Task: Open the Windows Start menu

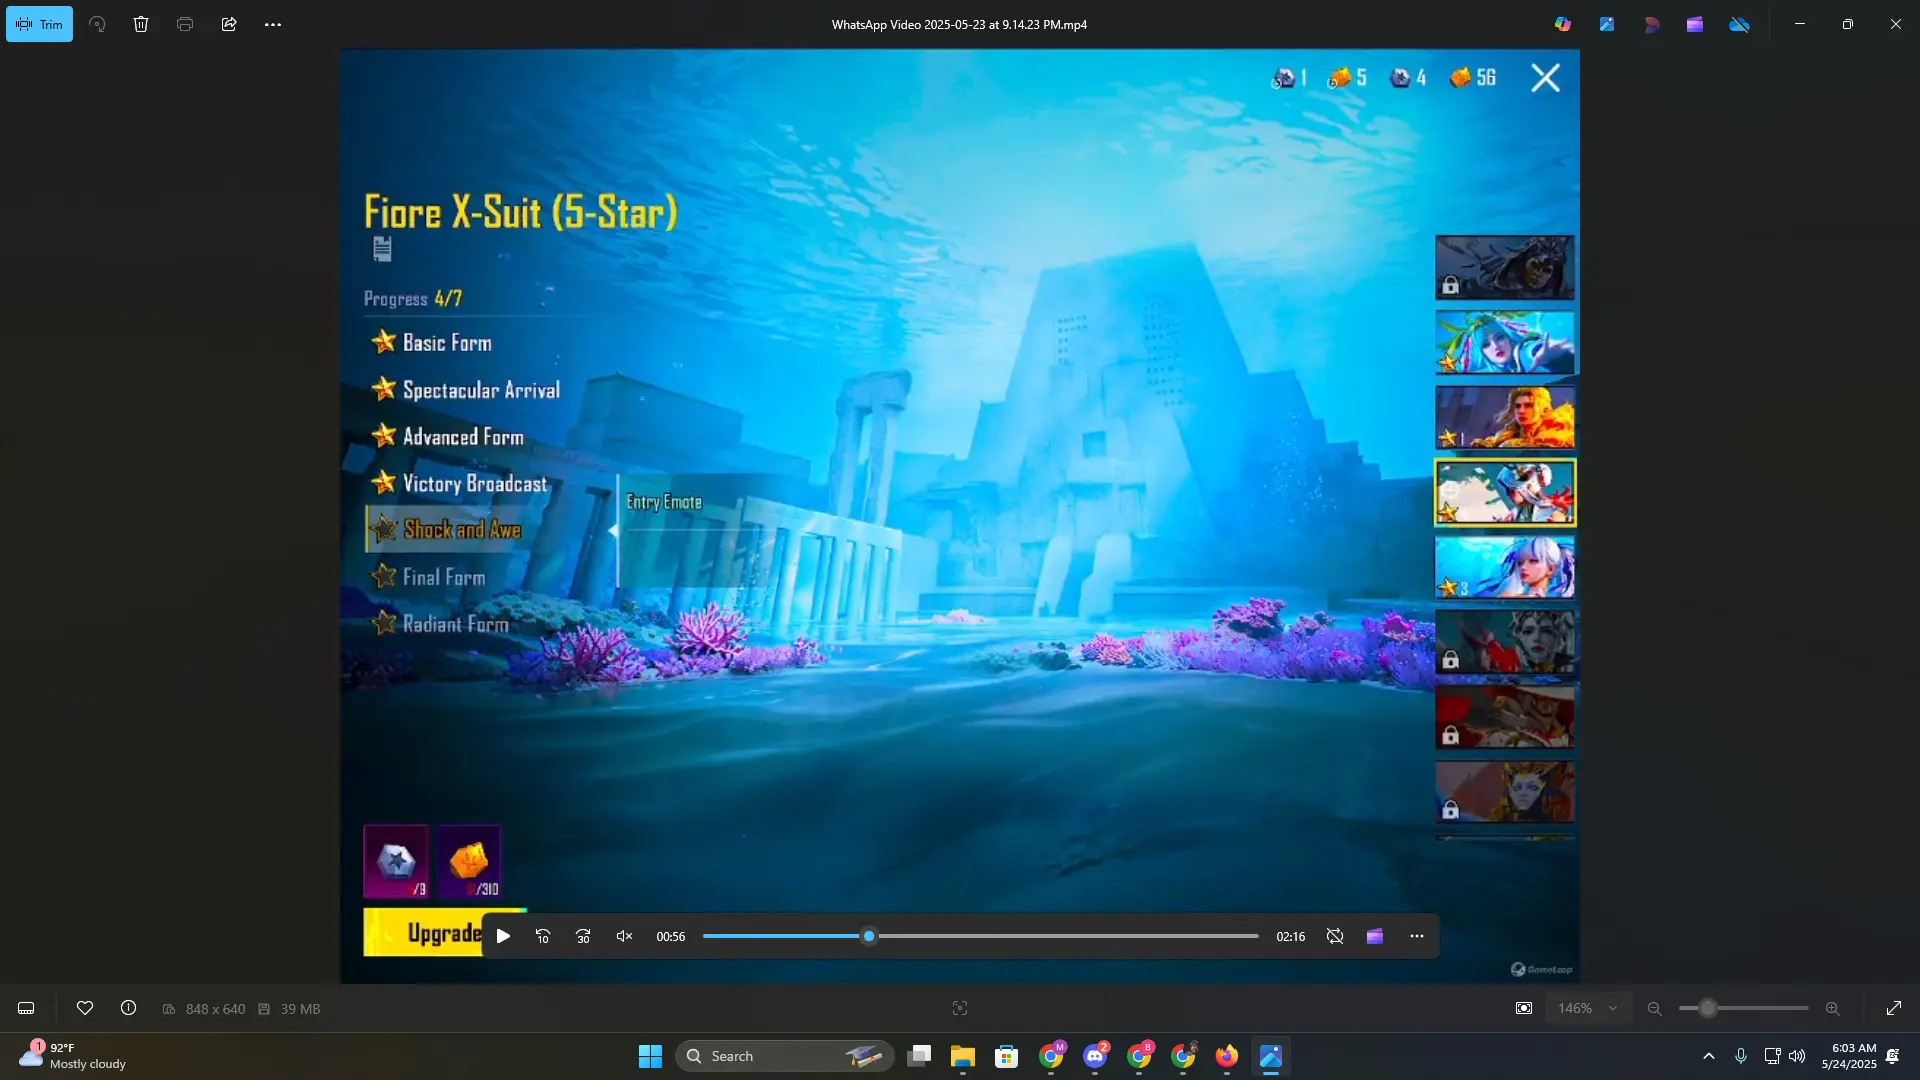Action: tap(650, 1056)
